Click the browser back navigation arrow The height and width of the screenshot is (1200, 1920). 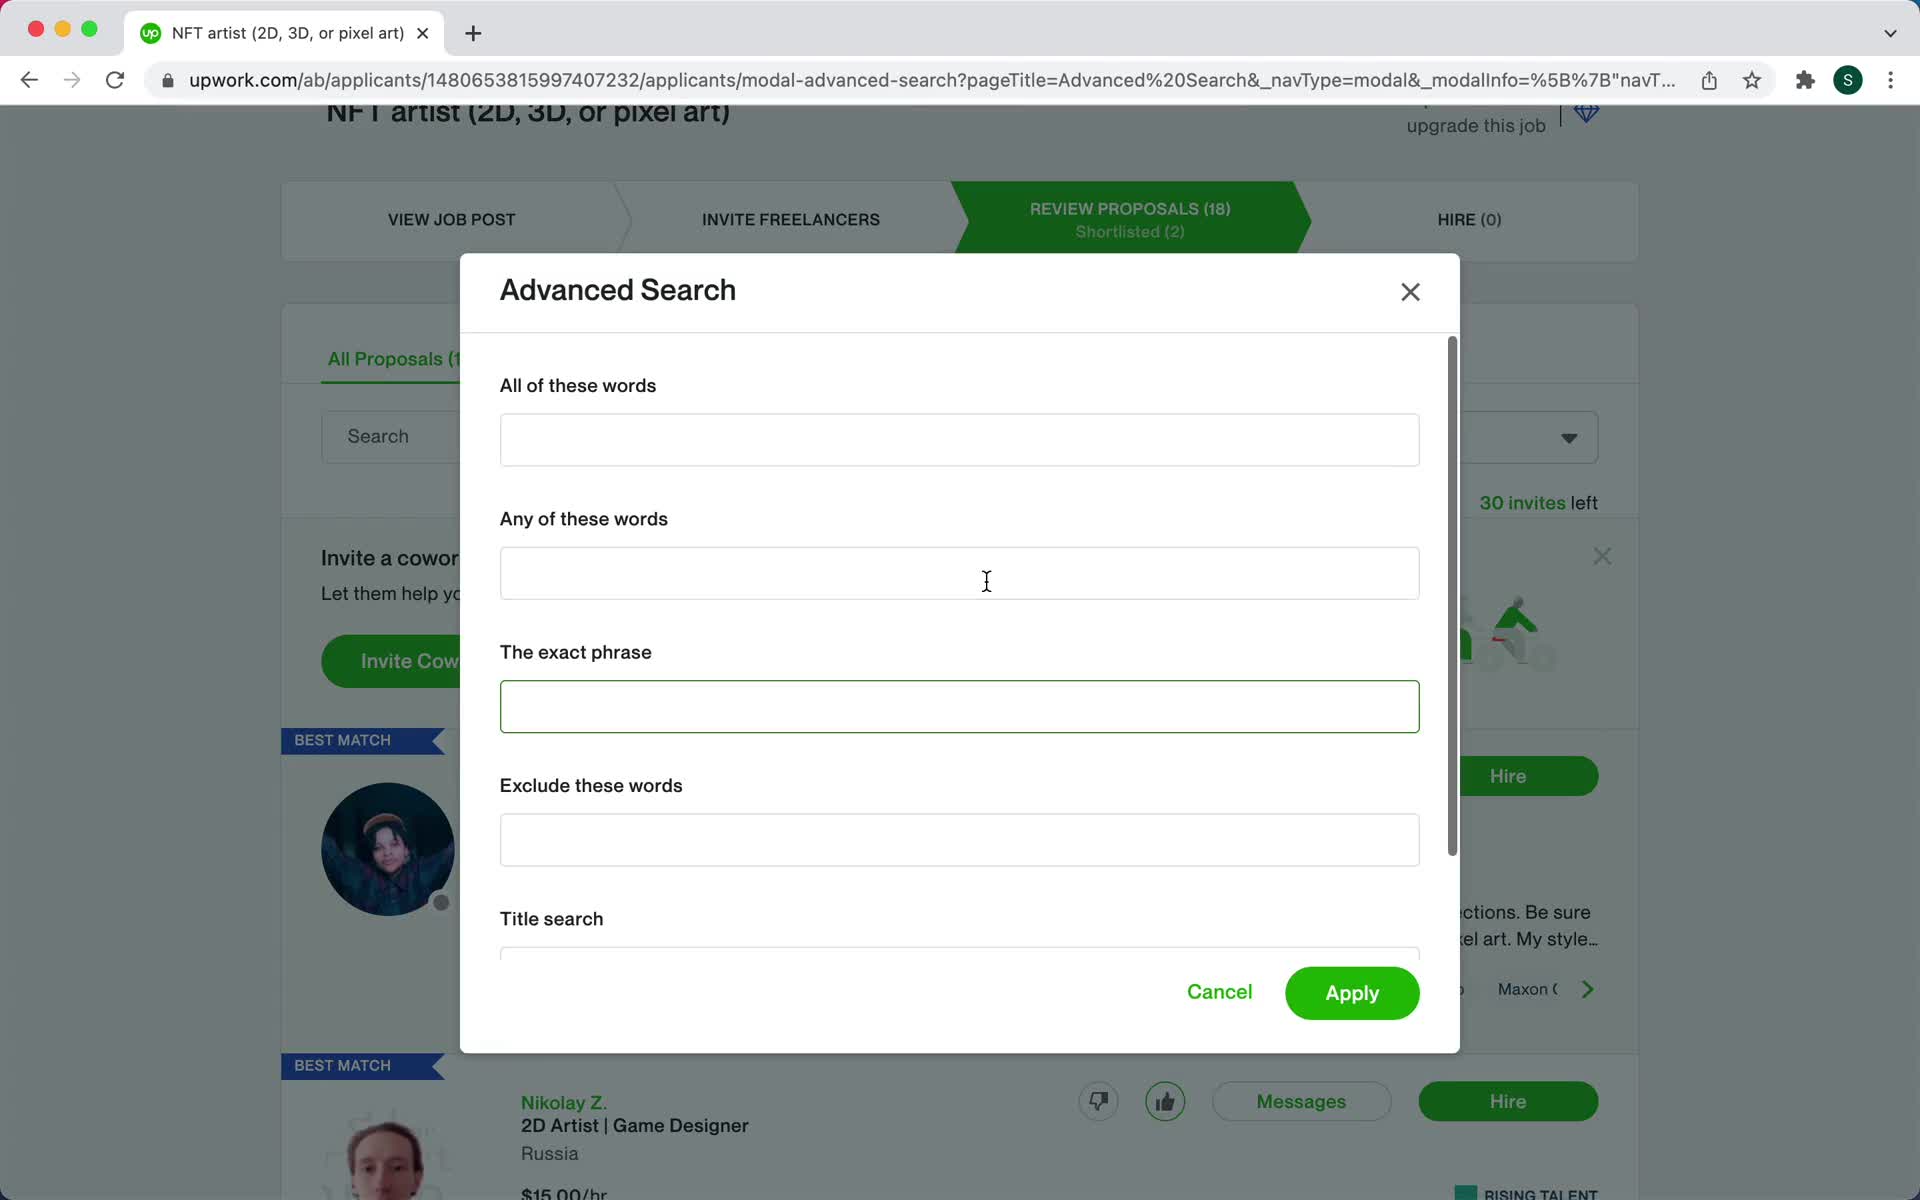[29, 79]
